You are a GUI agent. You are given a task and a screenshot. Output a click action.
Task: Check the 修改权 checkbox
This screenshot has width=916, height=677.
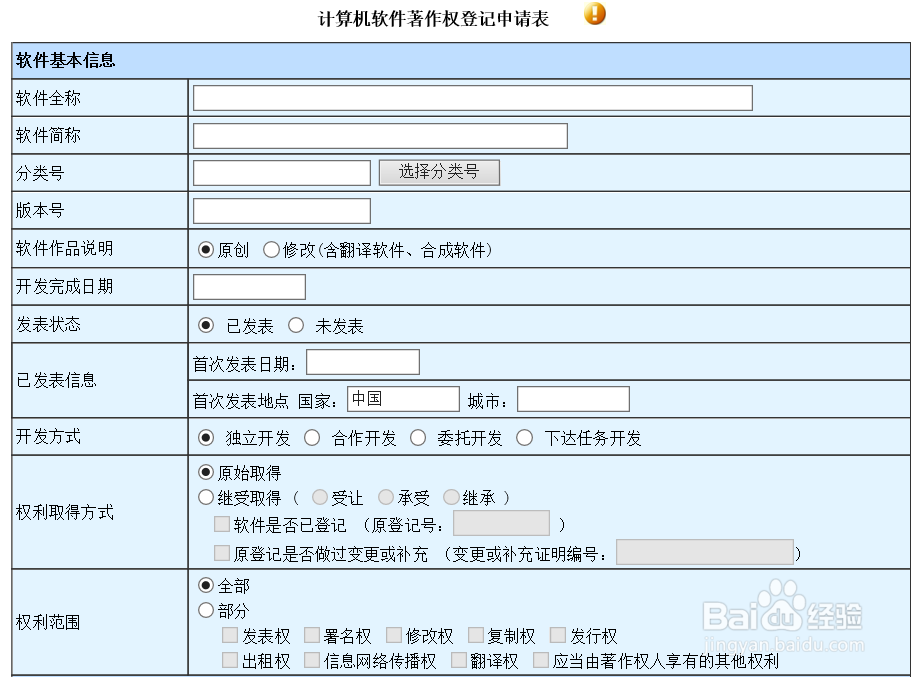click(394, 635)
